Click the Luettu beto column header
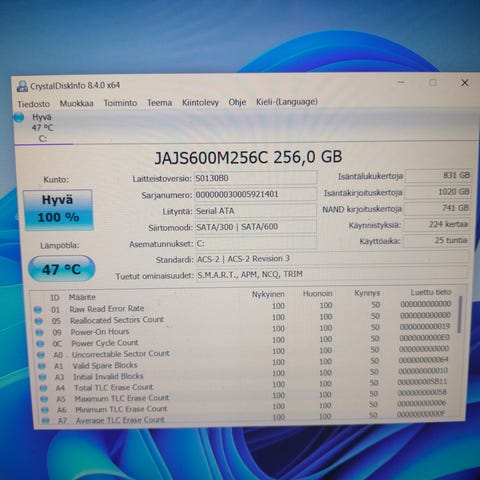The width and height of the screenshot is (480, 480). pyautogui.click(x=431, y=292)
